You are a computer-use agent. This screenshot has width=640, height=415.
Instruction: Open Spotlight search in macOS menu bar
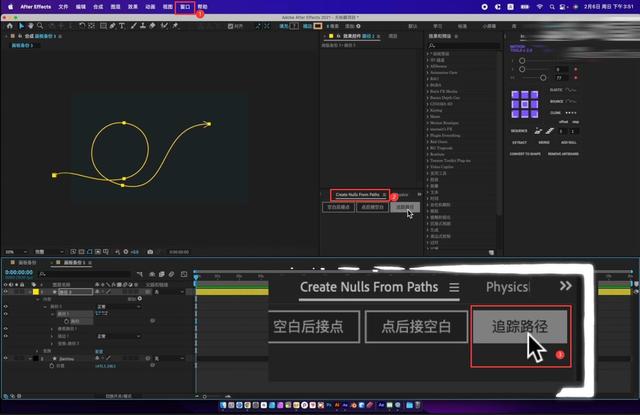pyautogui.click(x=552, y=7)
